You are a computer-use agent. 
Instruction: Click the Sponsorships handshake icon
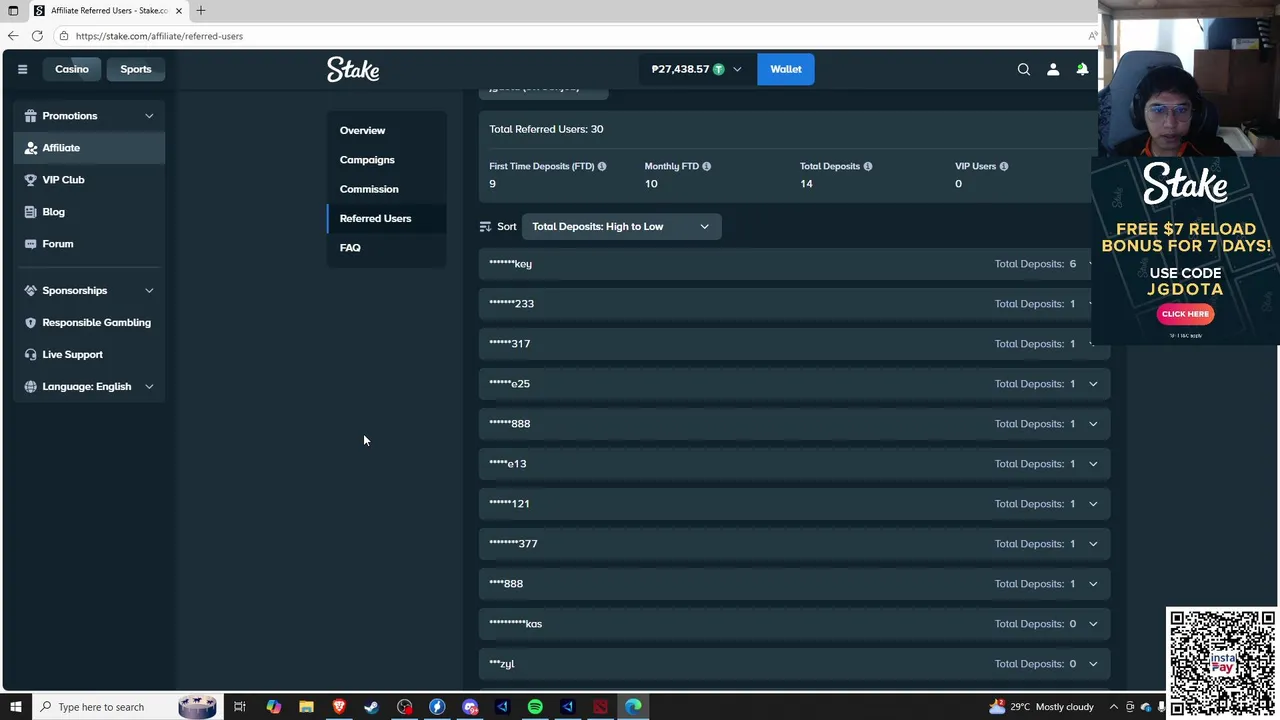[x=30, y=291]
